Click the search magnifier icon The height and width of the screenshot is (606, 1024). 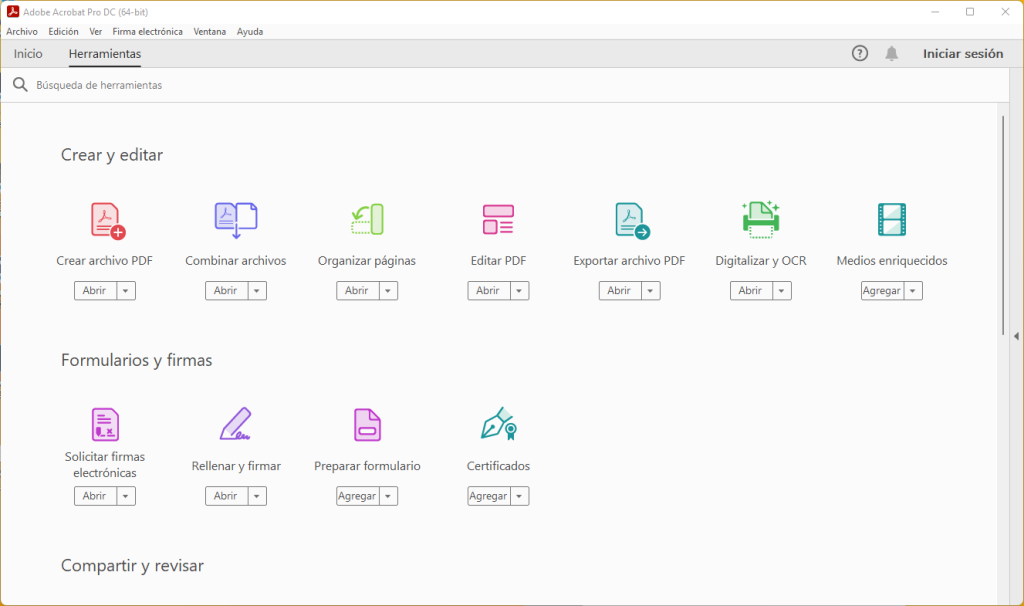(20, 85)
